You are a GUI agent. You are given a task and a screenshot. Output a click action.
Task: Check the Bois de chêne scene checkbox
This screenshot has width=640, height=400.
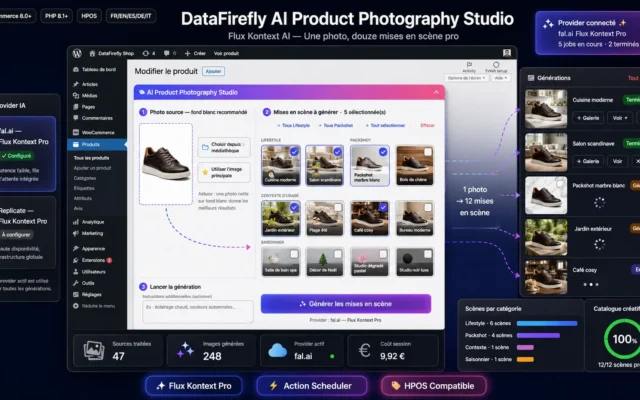(x=428, y=152)
